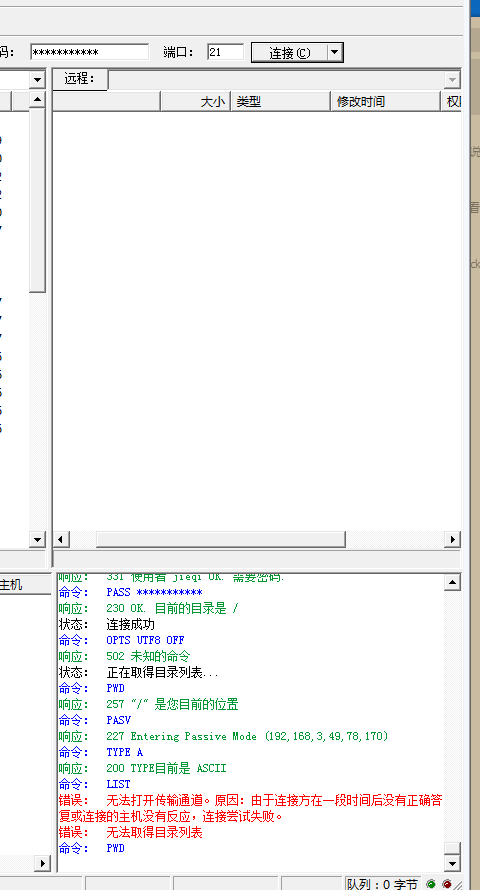The height and width of the screenshot is (890, 480).
Task: Sort remote files by 大小 column
Action: (x=196, y=102)
